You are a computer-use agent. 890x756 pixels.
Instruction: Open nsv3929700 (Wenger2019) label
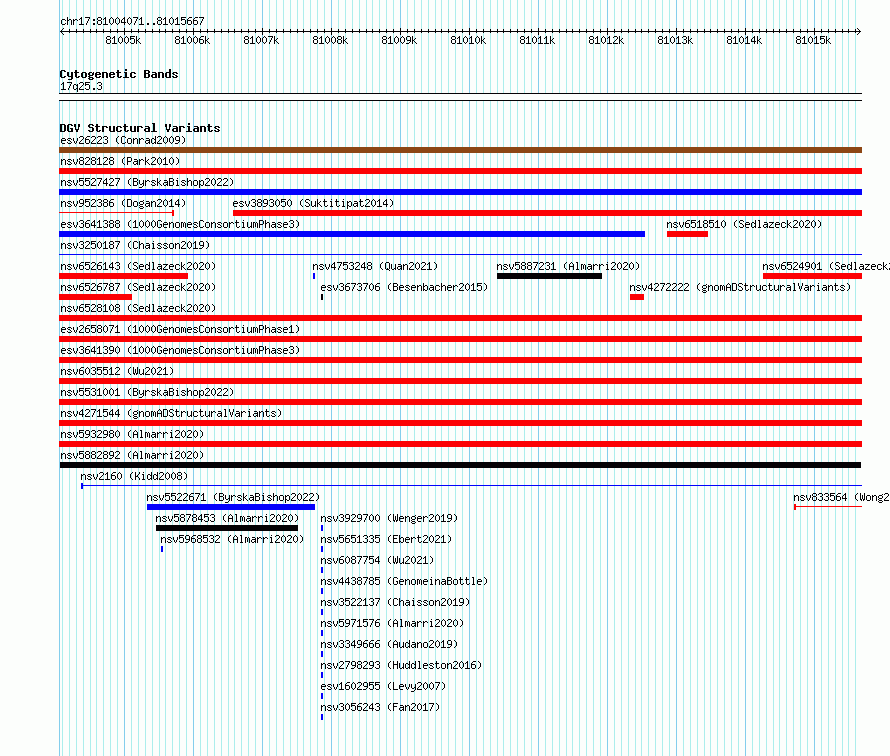tap(389, 518)
